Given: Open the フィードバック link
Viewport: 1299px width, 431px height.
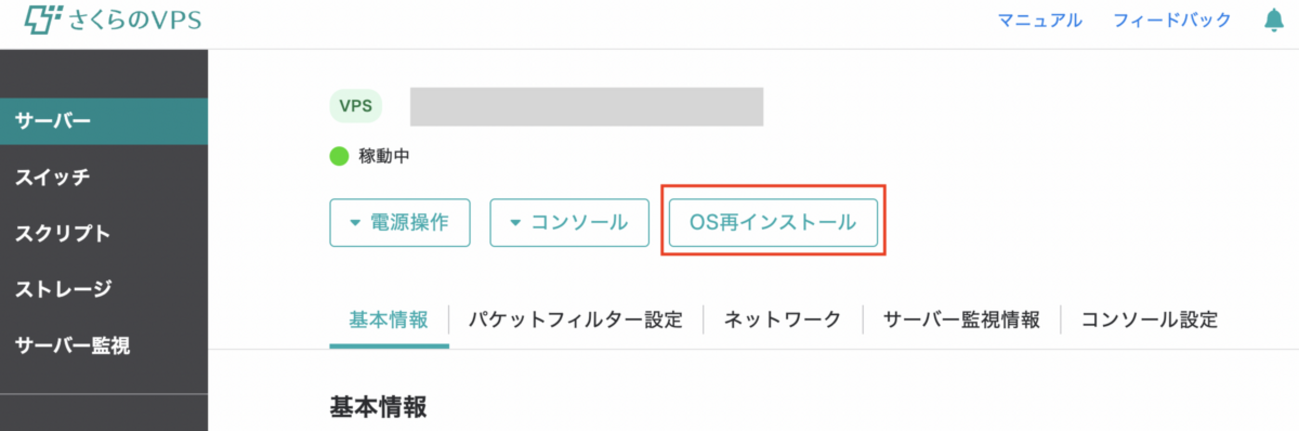Looking at the screenshot, I should click(x=1172, y=20).
